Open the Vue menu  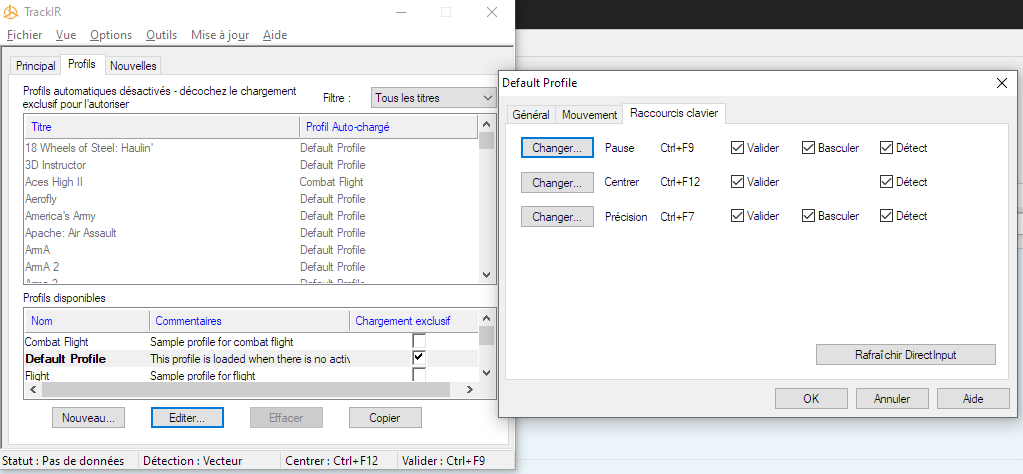66,35
